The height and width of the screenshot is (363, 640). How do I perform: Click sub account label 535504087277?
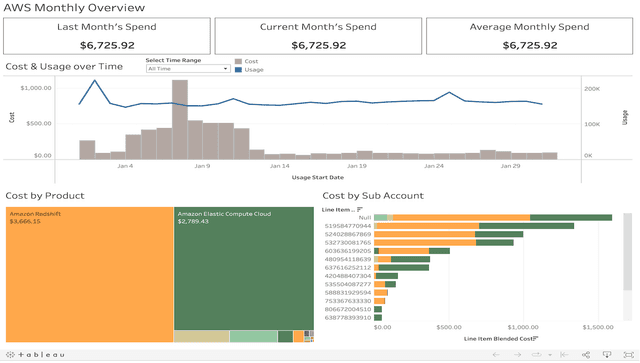[348, 284]
